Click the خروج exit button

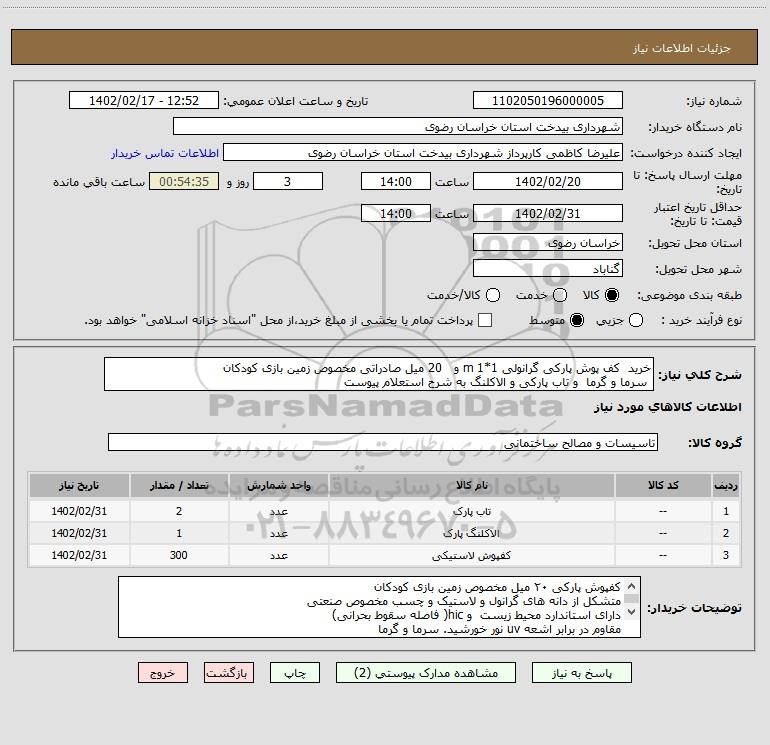click(163, 673)
